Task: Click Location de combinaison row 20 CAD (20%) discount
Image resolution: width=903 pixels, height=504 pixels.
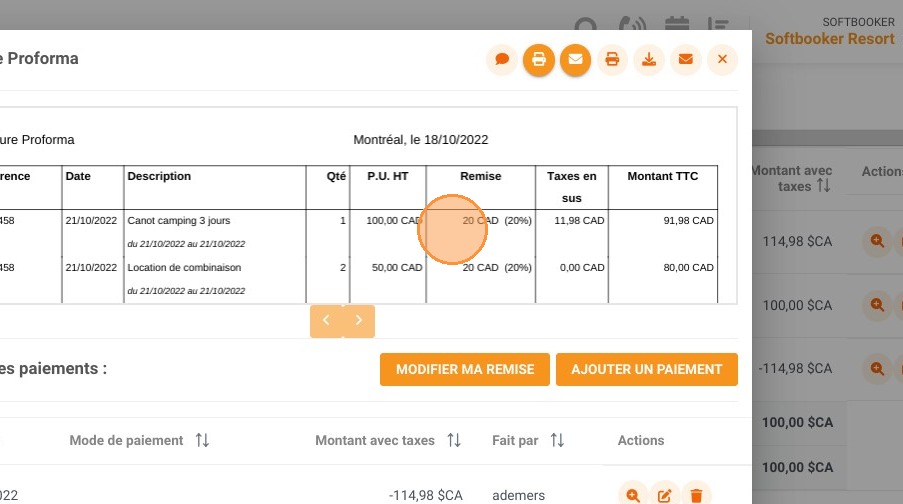Action: pos(497,268)
